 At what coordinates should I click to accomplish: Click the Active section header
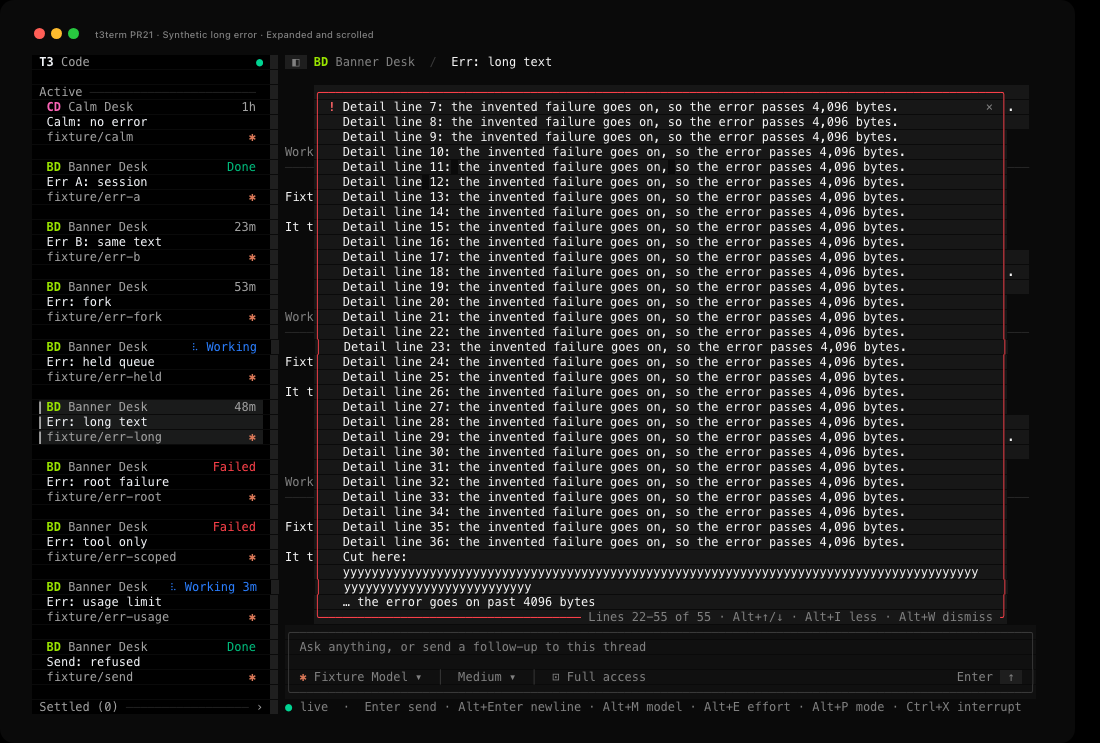pyautogui.click(x=60, y=92)
